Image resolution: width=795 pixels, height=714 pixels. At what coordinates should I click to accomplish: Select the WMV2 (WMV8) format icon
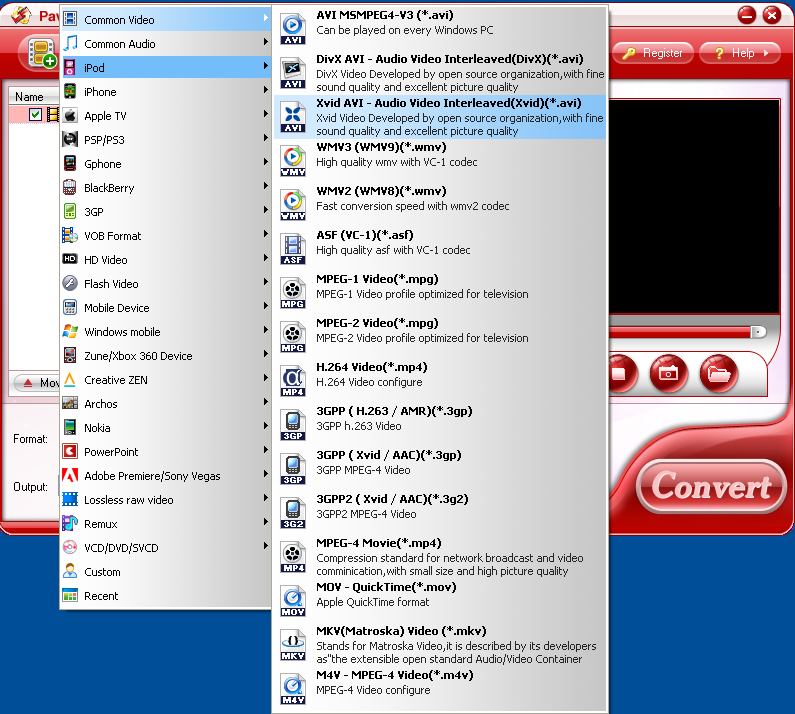[x=293, y=205]
